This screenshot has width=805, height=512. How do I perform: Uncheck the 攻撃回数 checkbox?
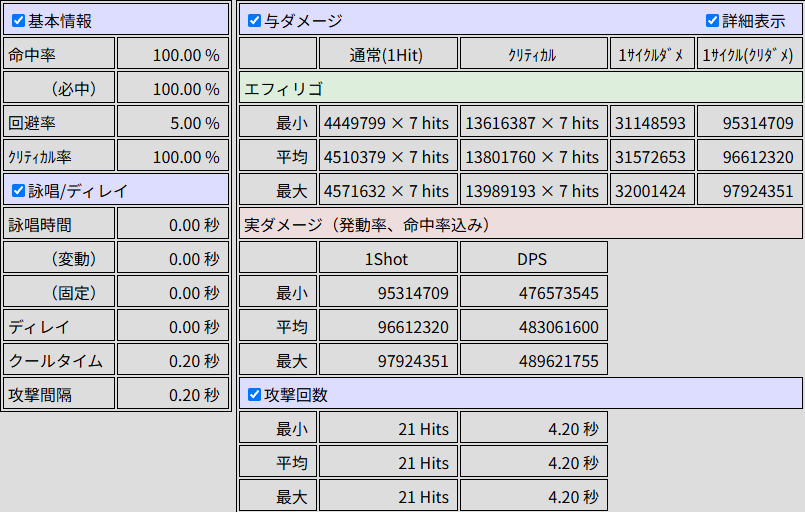coord(254,394)
